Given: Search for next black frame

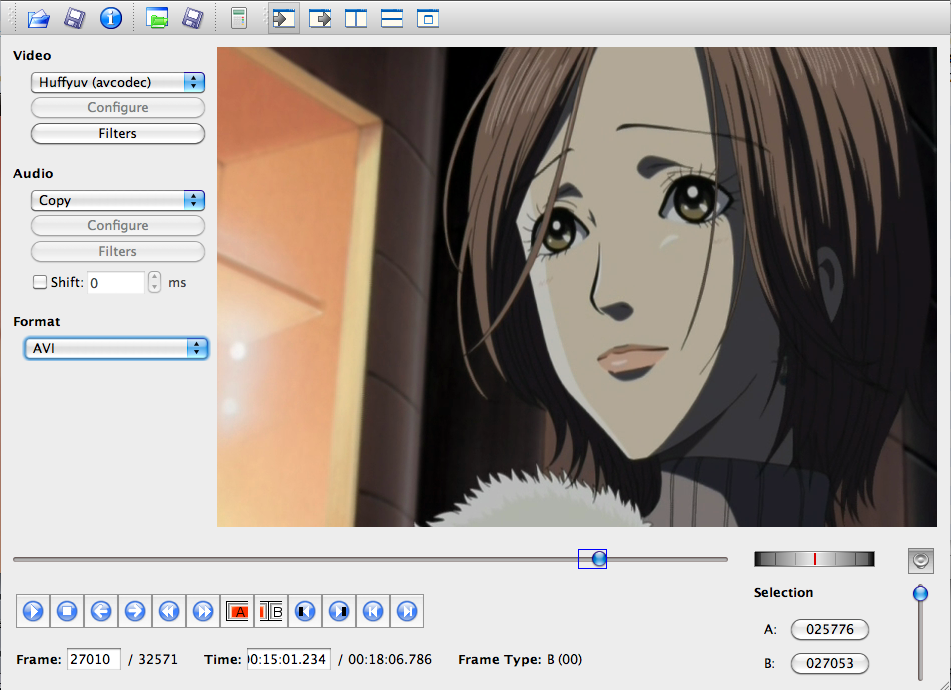Looking at the screenshot, I should click(x=338, y=611).
